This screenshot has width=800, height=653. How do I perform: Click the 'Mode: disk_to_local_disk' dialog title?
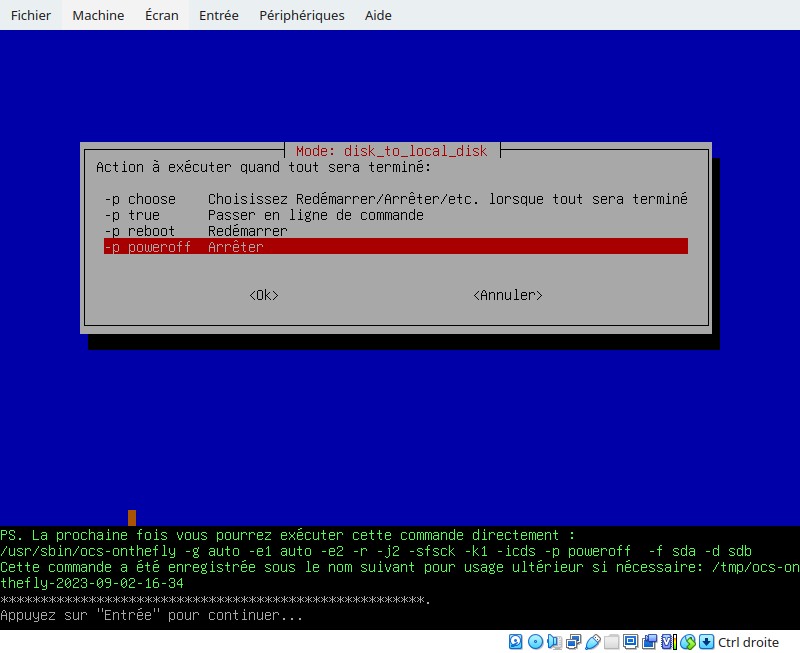tap(392, 151)
